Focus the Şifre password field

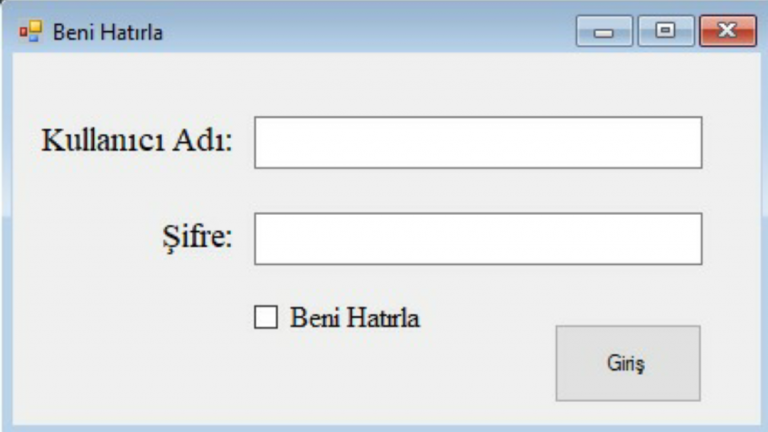[478, 239]
